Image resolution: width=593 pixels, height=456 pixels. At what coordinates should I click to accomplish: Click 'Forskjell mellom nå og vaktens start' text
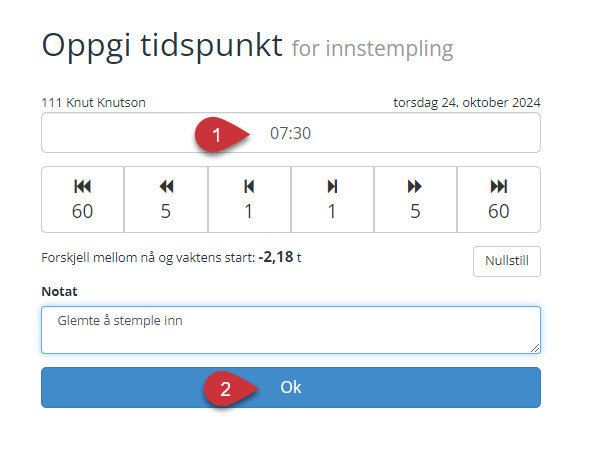tap(148, 258)
